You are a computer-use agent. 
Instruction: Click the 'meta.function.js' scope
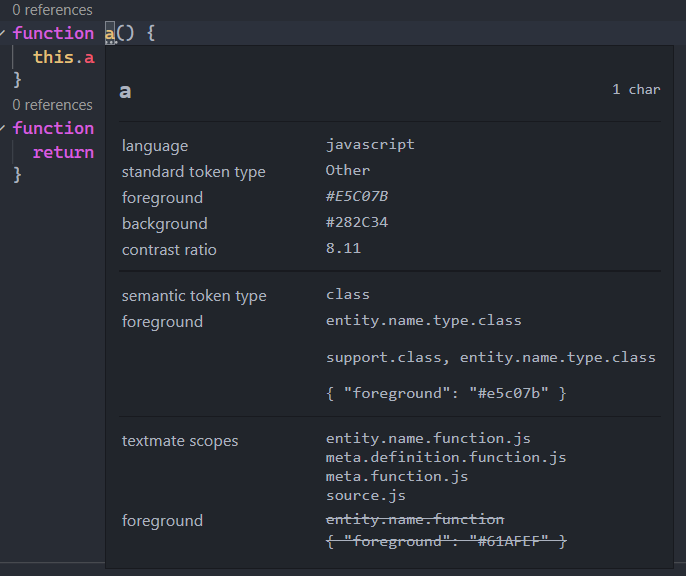coord(397,476)
